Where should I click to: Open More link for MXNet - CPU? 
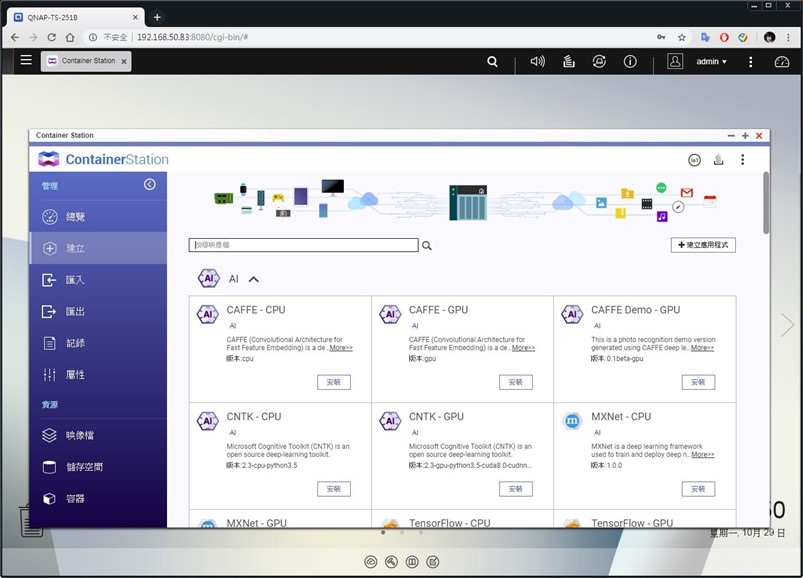702,455
